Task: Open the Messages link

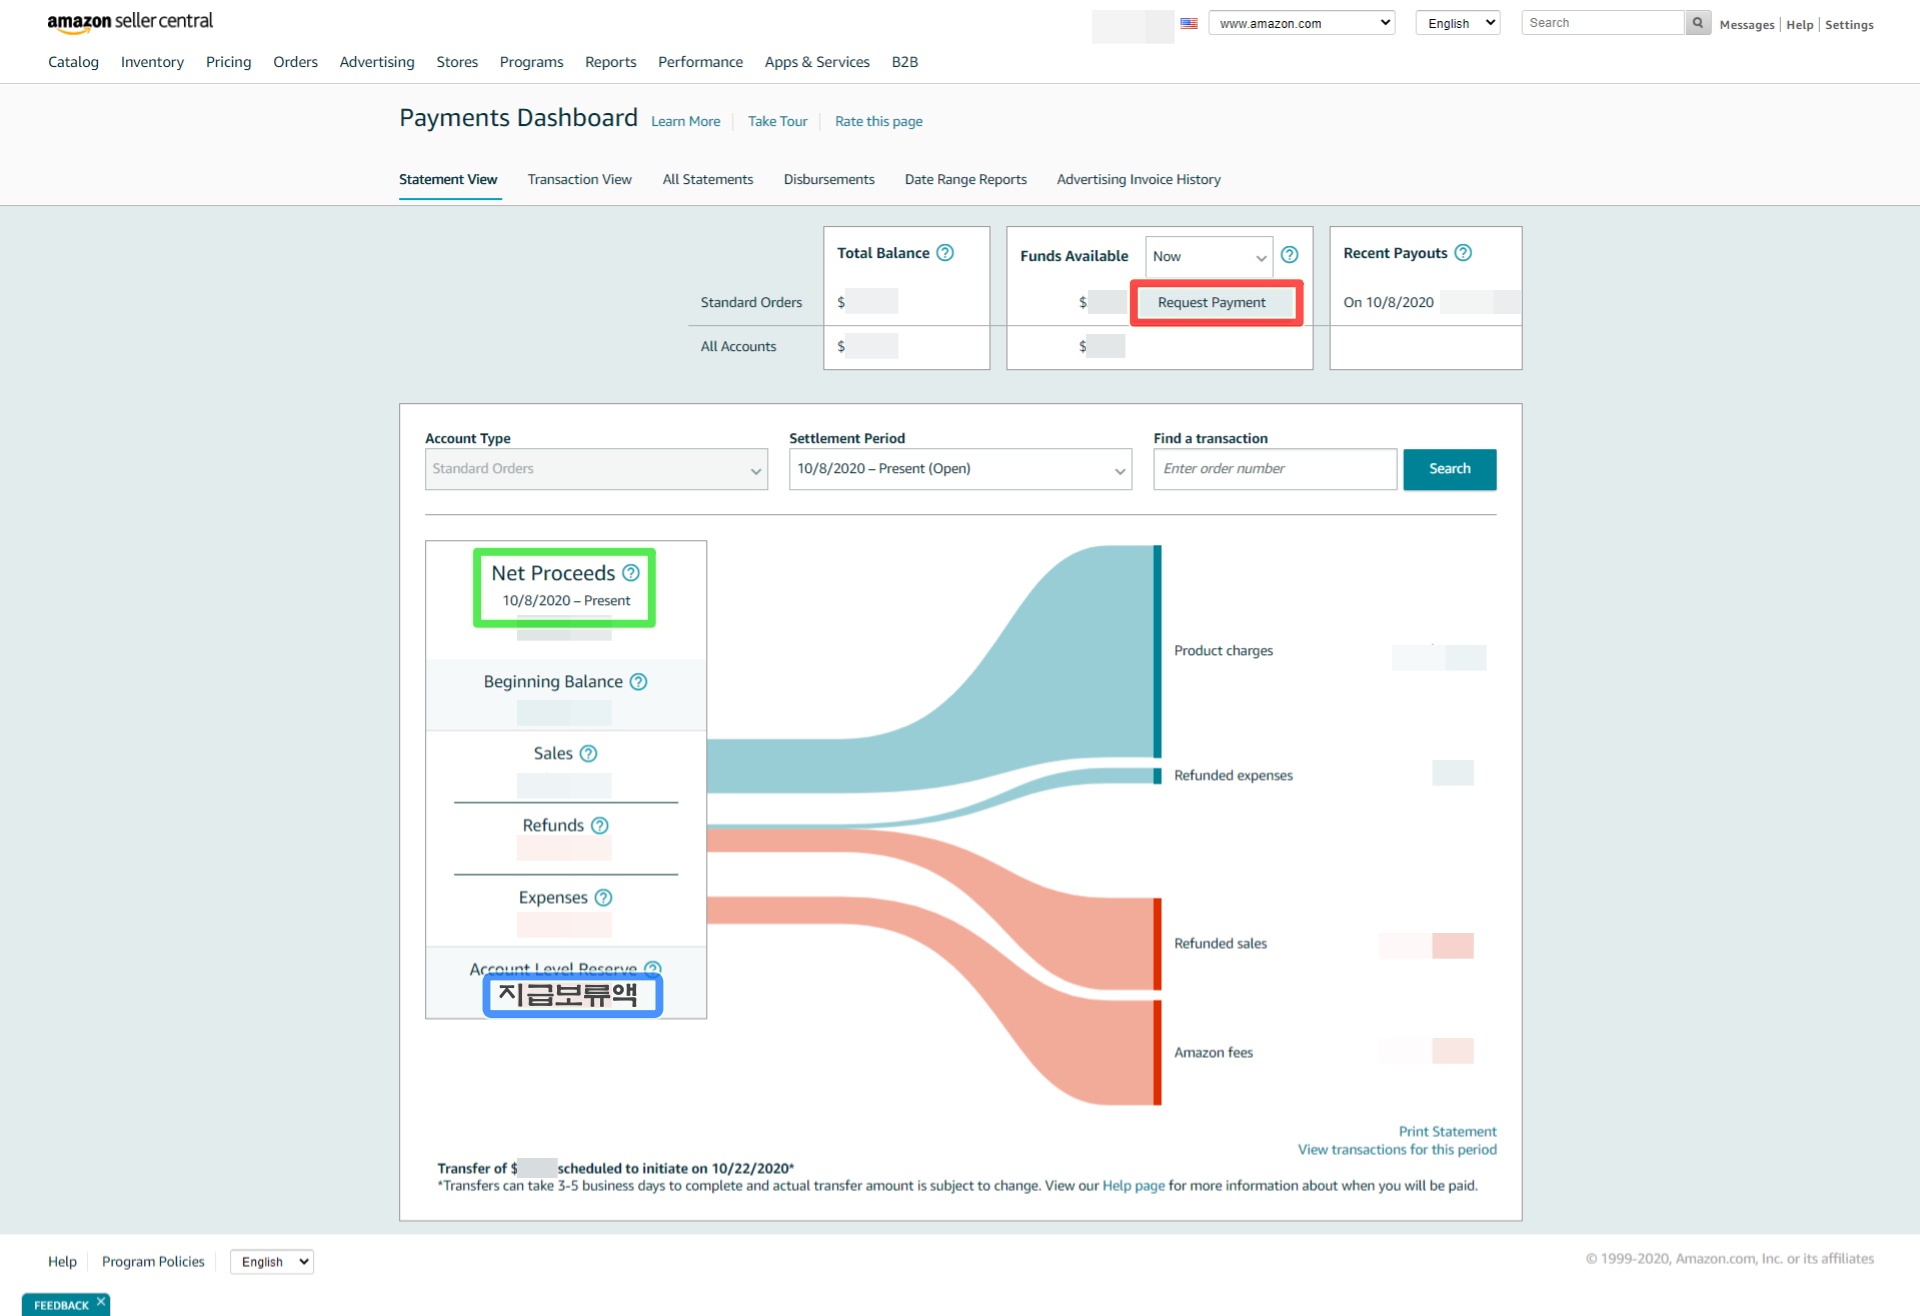Action: pyautogui.click(x=1746, y=25)
